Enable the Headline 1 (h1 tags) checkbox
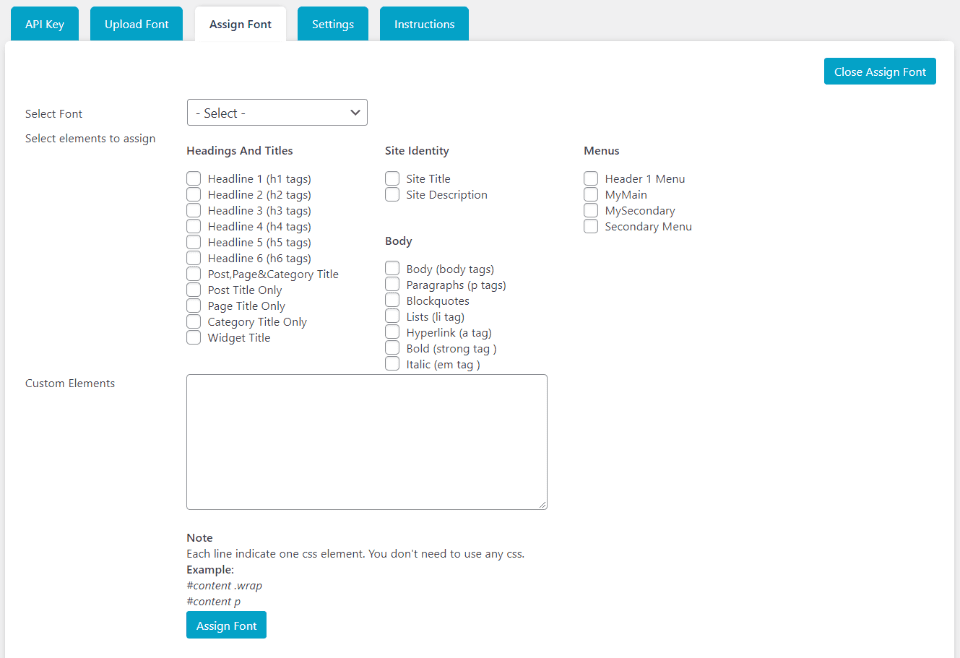 point(194,179)
